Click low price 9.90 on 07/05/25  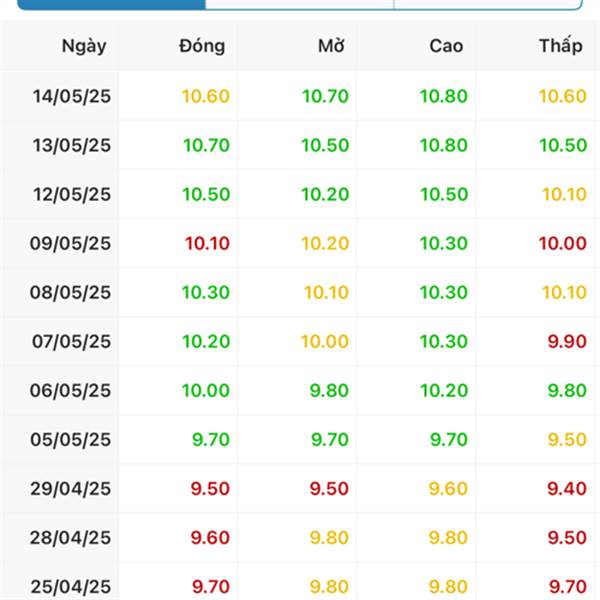[x=567, y=341]
